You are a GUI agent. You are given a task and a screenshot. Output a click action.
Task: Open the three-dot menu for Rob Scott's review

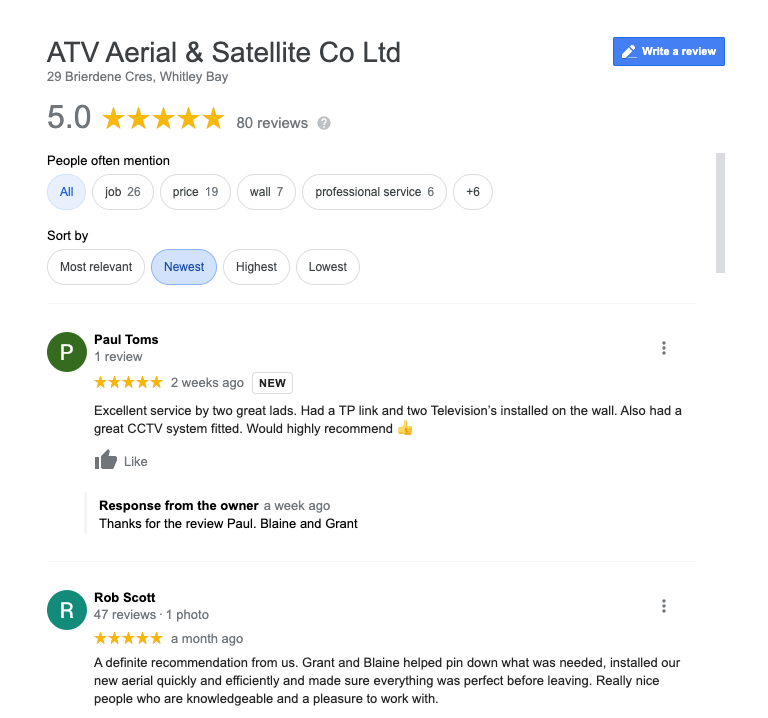click(664, 606)
